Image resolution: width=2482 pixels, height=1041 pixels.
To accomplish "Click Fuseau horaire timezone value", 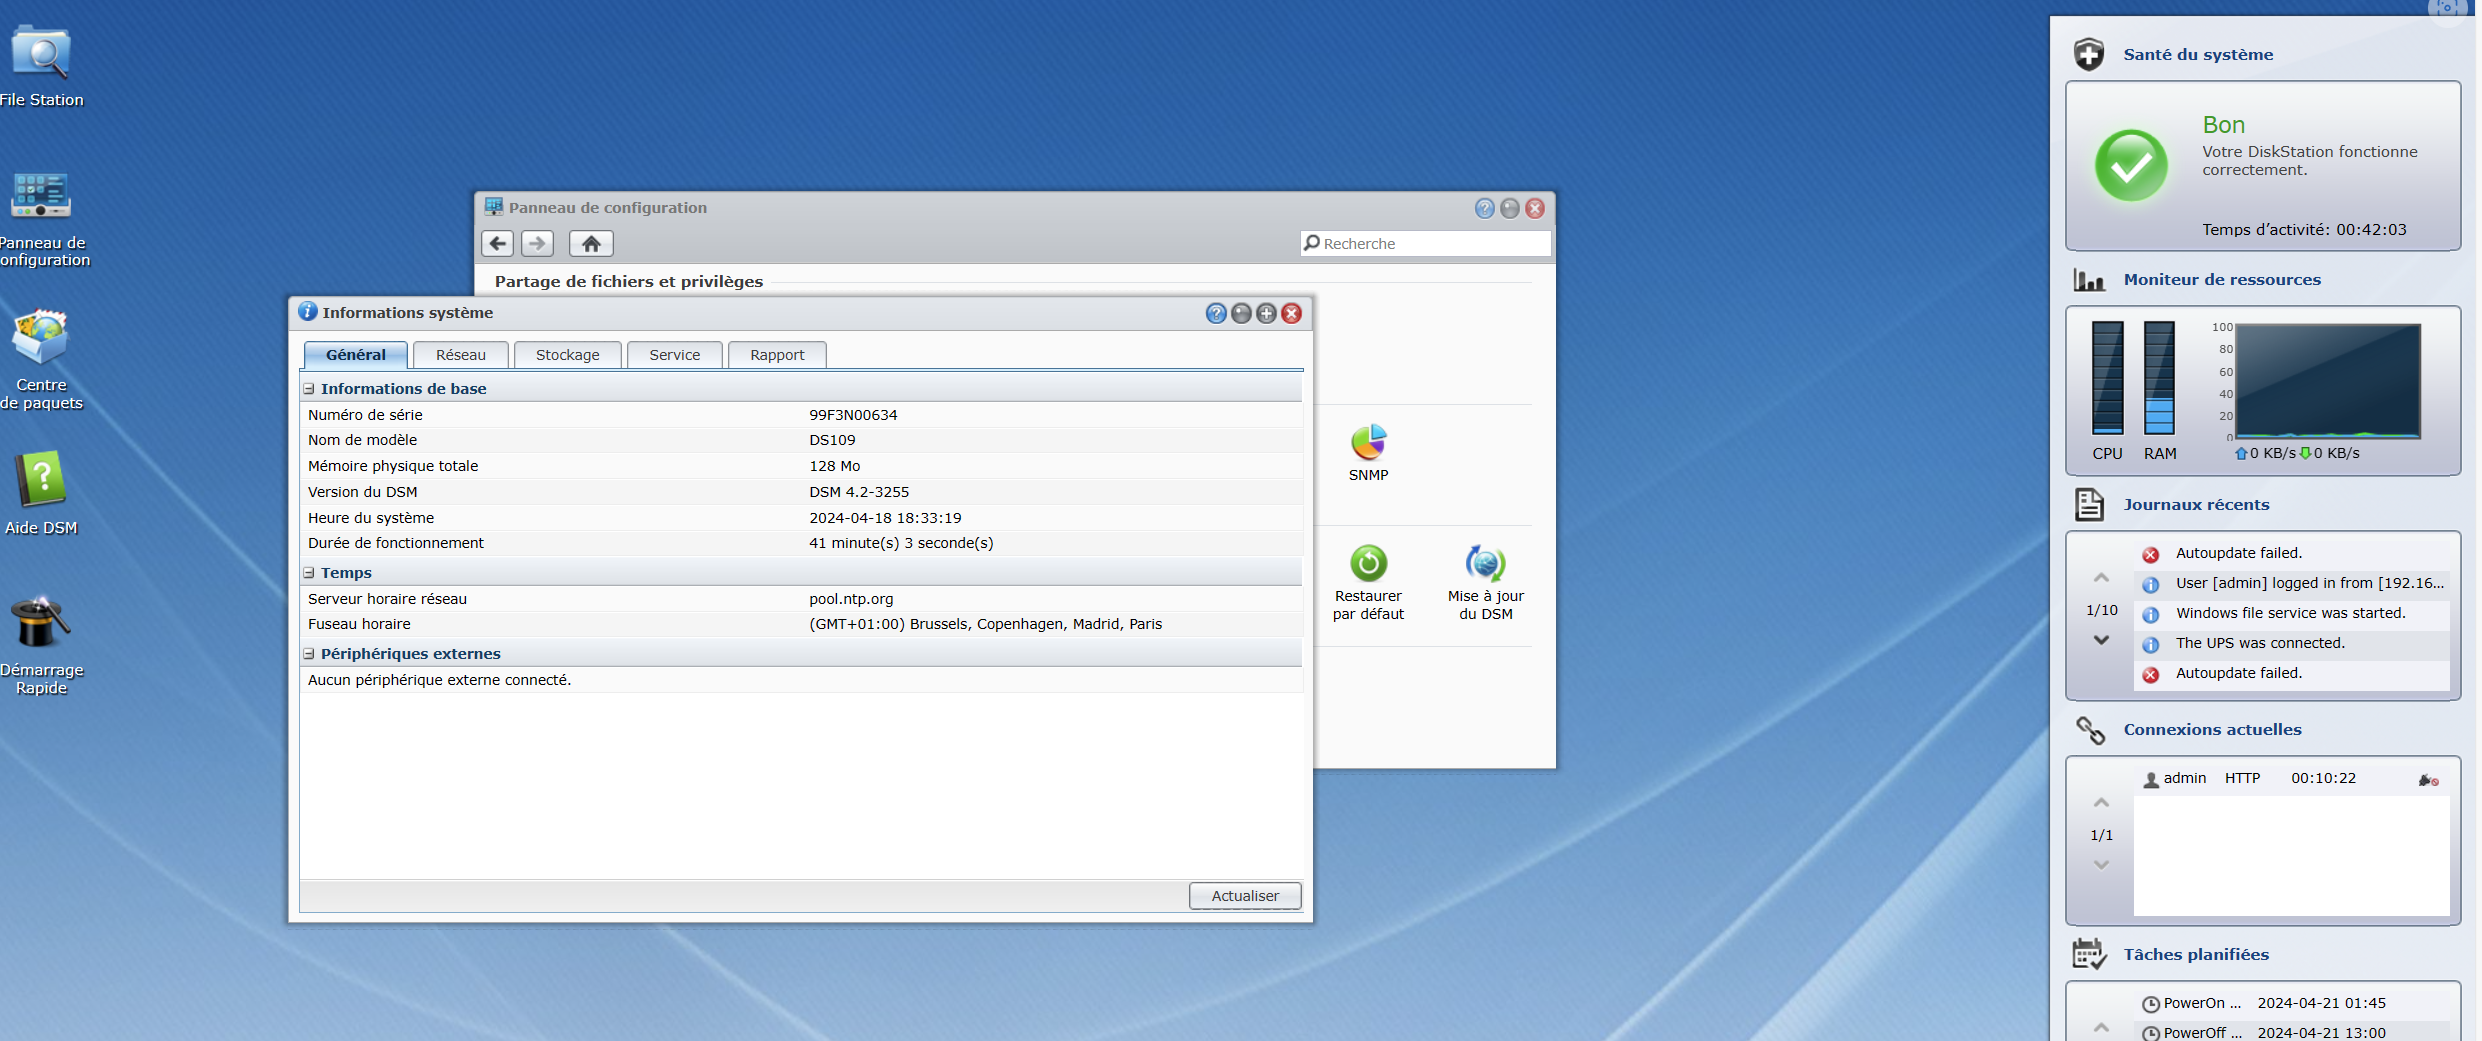I will [x=985, y=624].
